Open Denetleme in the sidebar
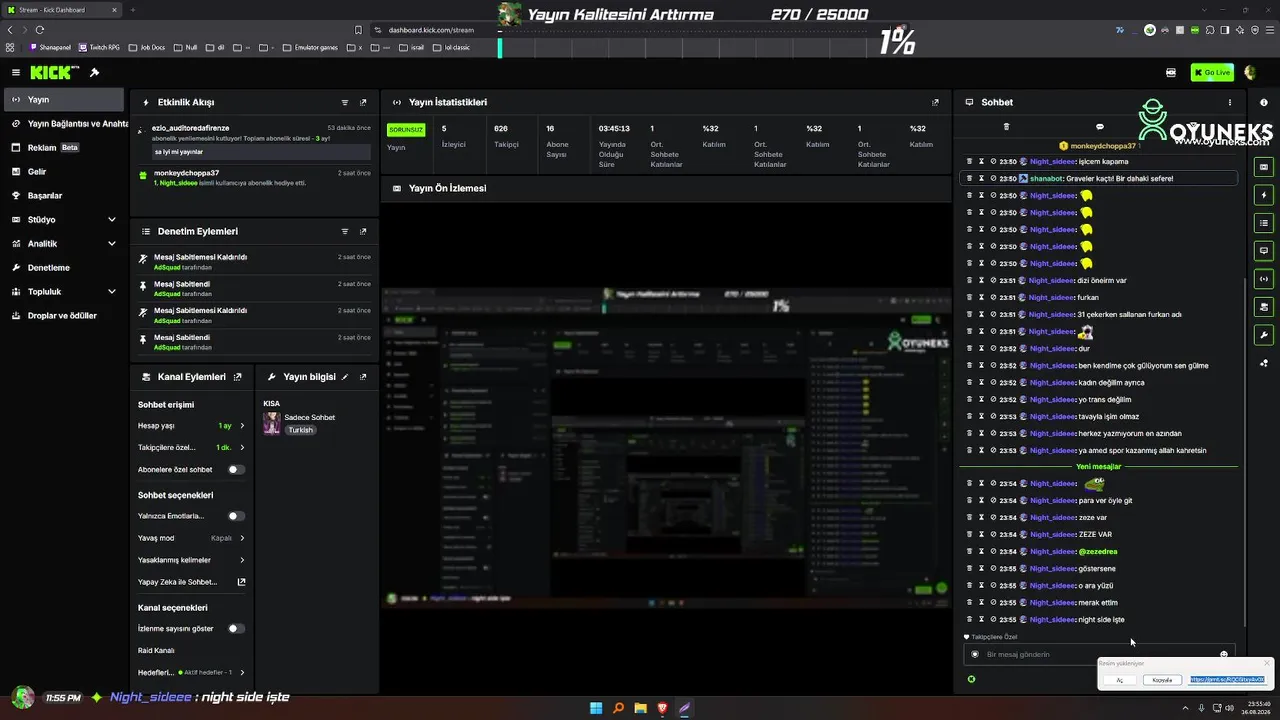This screenshot has width=1280, height=720. coord(64,268)
